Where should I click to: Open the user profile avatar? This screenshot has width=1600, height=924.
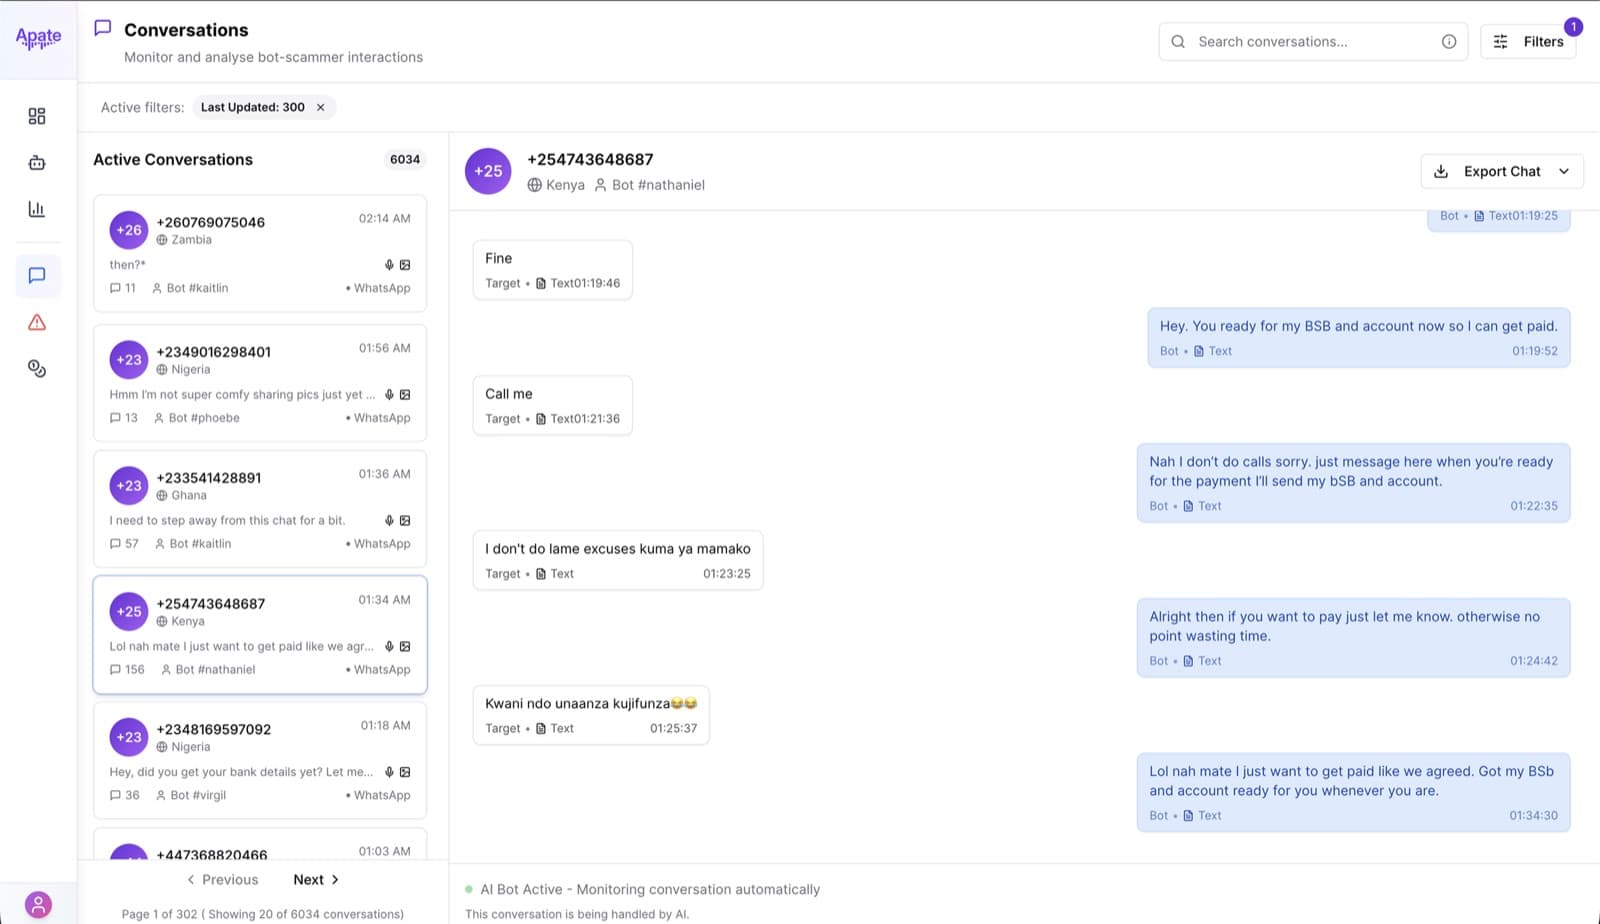(x=38, y=905)
